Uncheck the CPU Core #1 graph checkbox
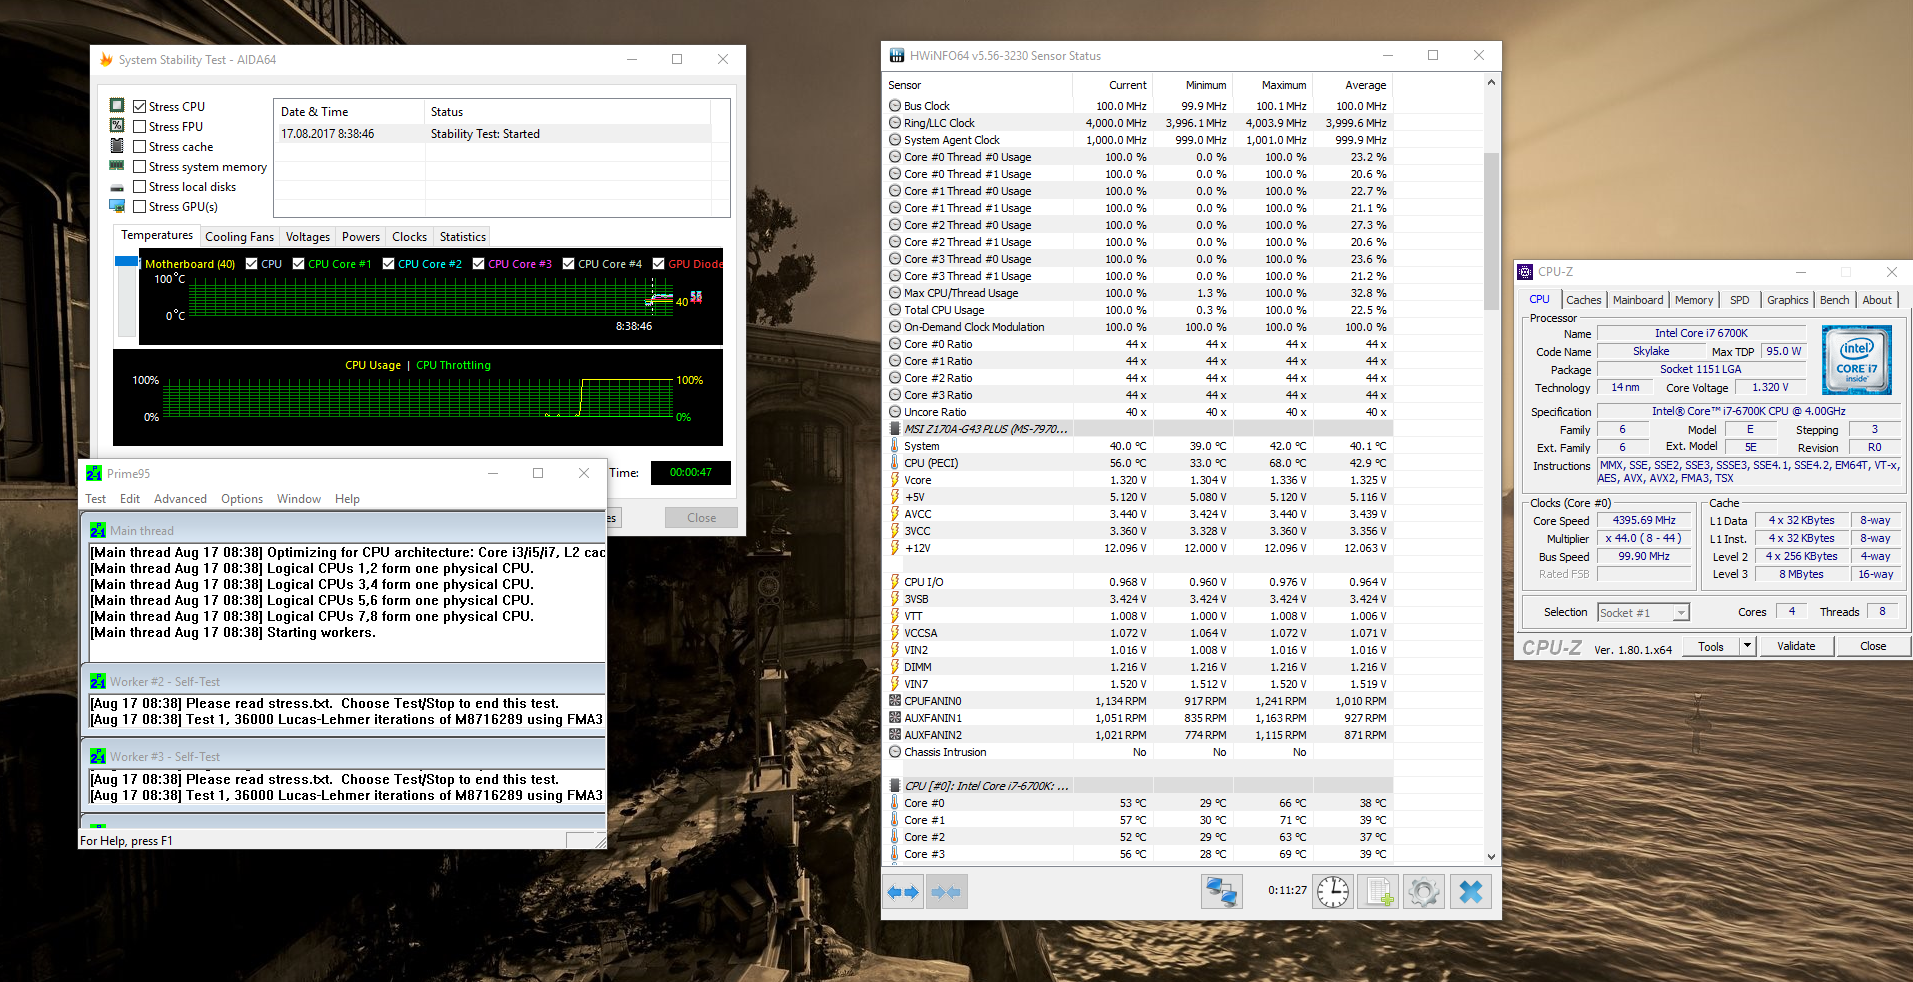Screen dimensions: 1913x982 click(x=298, y=264)
